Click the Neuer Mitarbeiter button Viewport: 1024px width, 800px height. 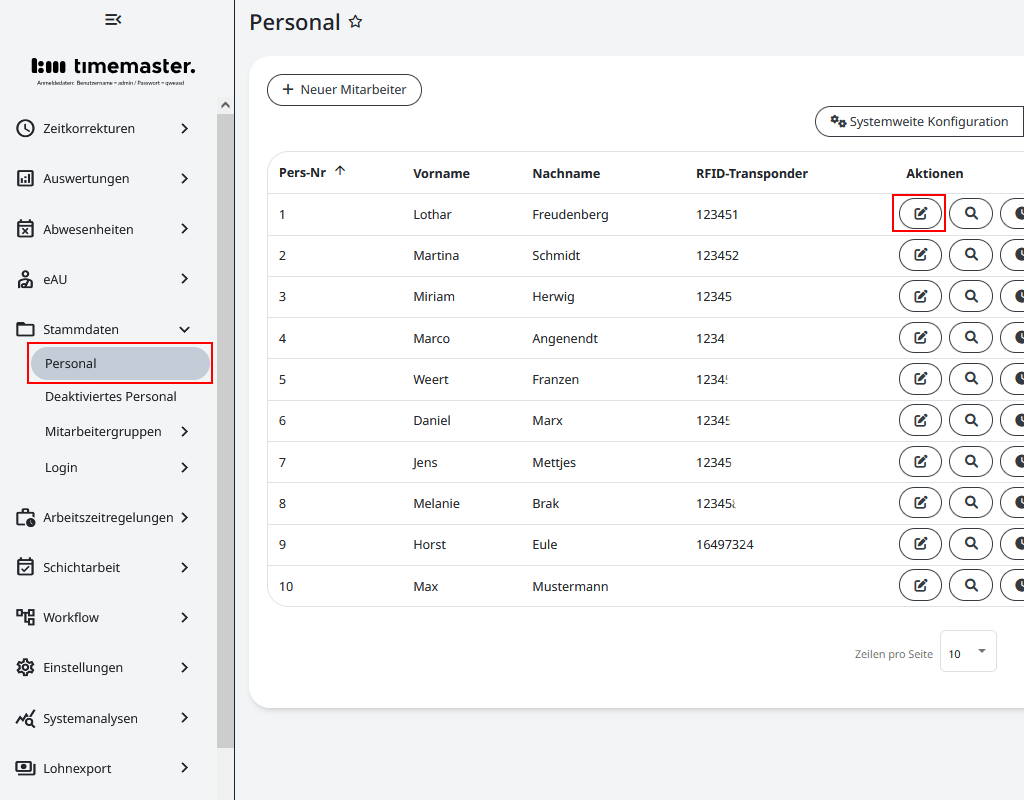click(x=344, y=90)
